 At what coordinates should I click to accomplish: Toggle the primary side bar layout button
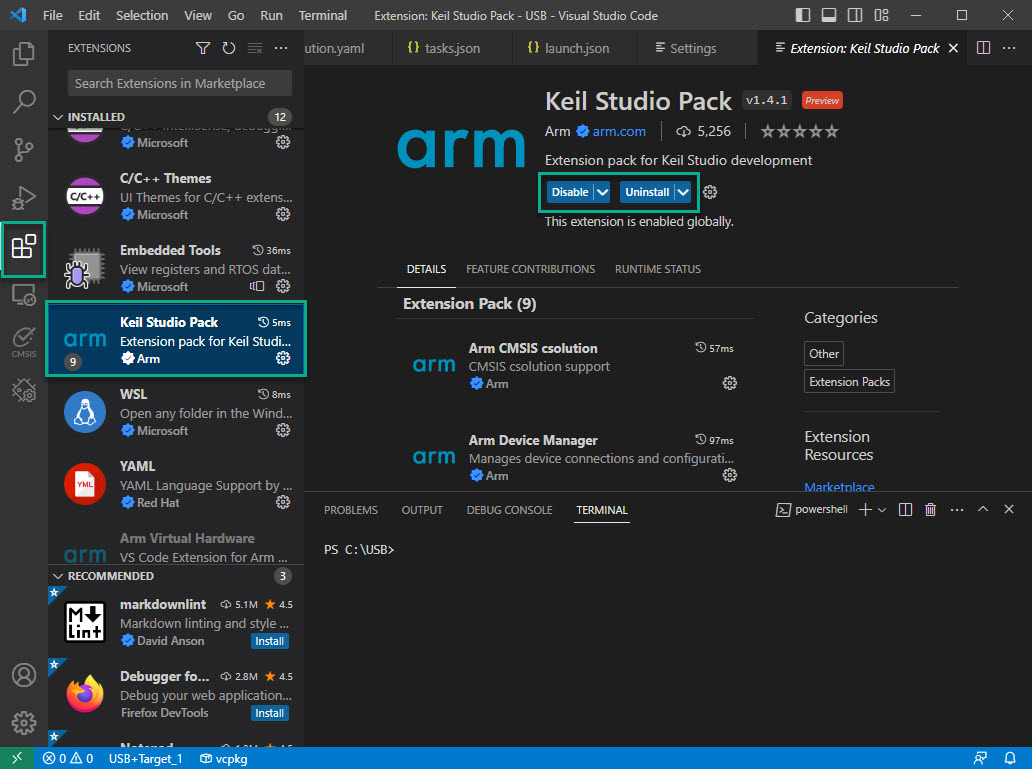(x=805, y=15)
